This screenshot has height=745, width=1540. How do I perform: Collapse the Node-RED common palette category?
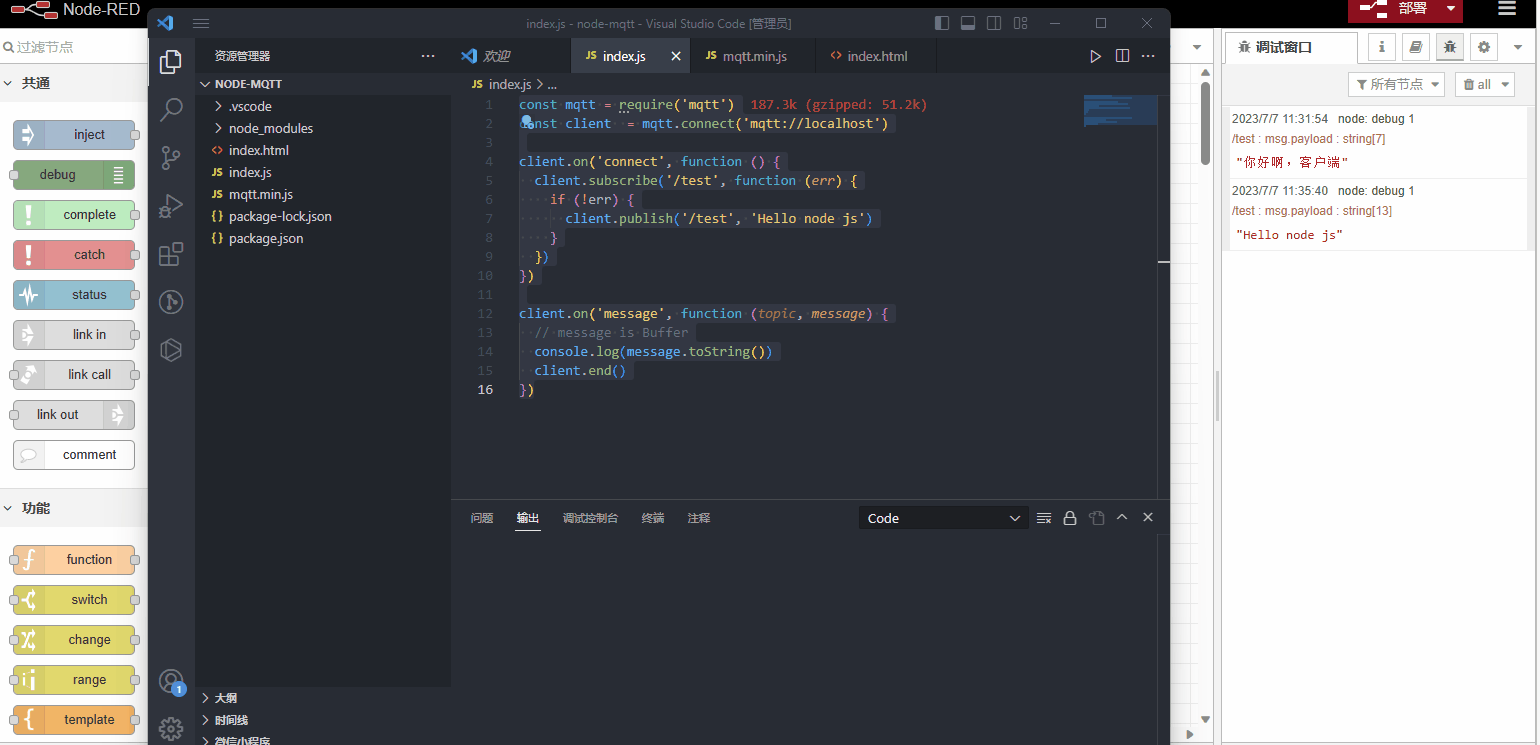click(74, 83)
